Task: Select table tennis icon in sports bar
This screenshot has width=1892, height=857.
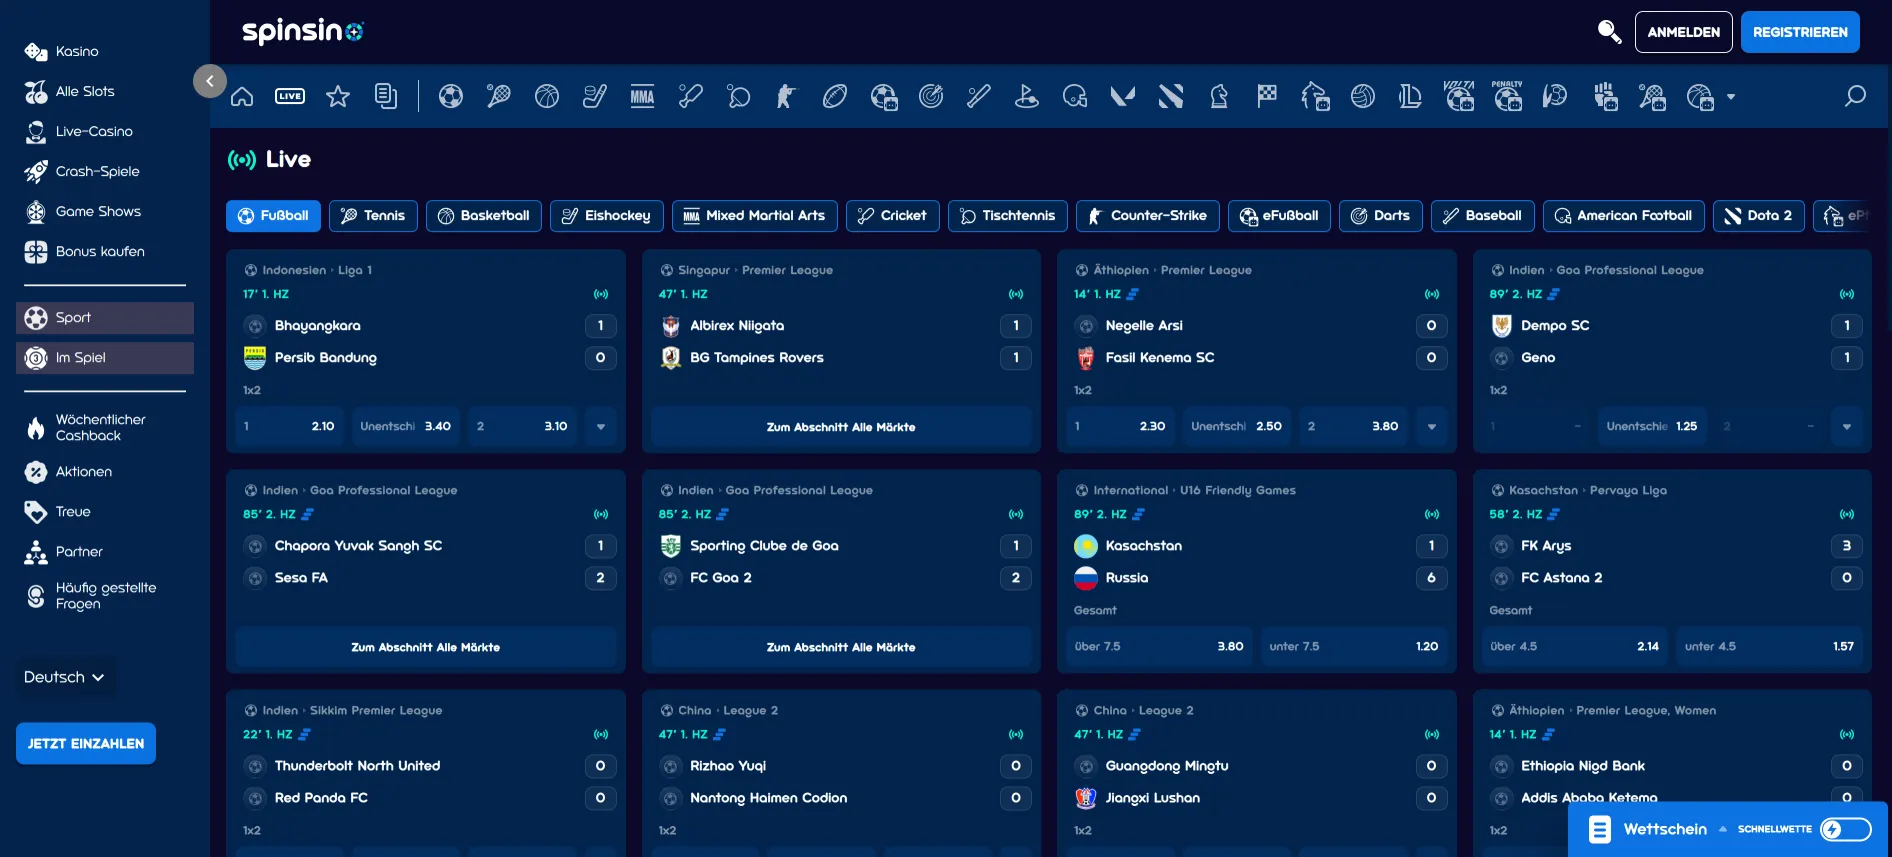Action: [x=739, y=96]
